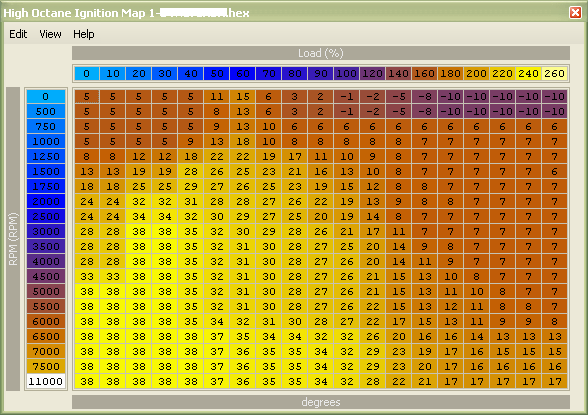The image size is (588, 415).
Task: Select cell at 1500 RPM, 260 load
Action: pos(554,171)
